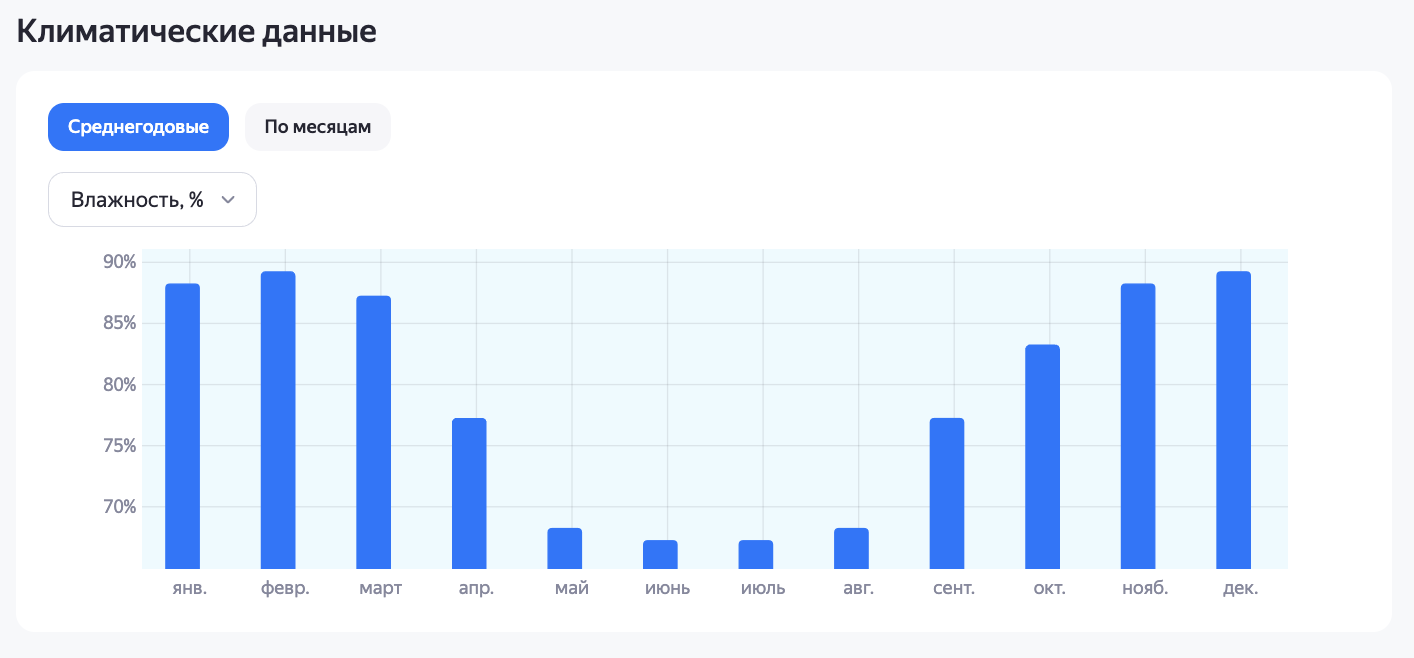Click the September bar above сент.
The height and width of the screenshot is (658, 1414).
(x=946, y=493)
